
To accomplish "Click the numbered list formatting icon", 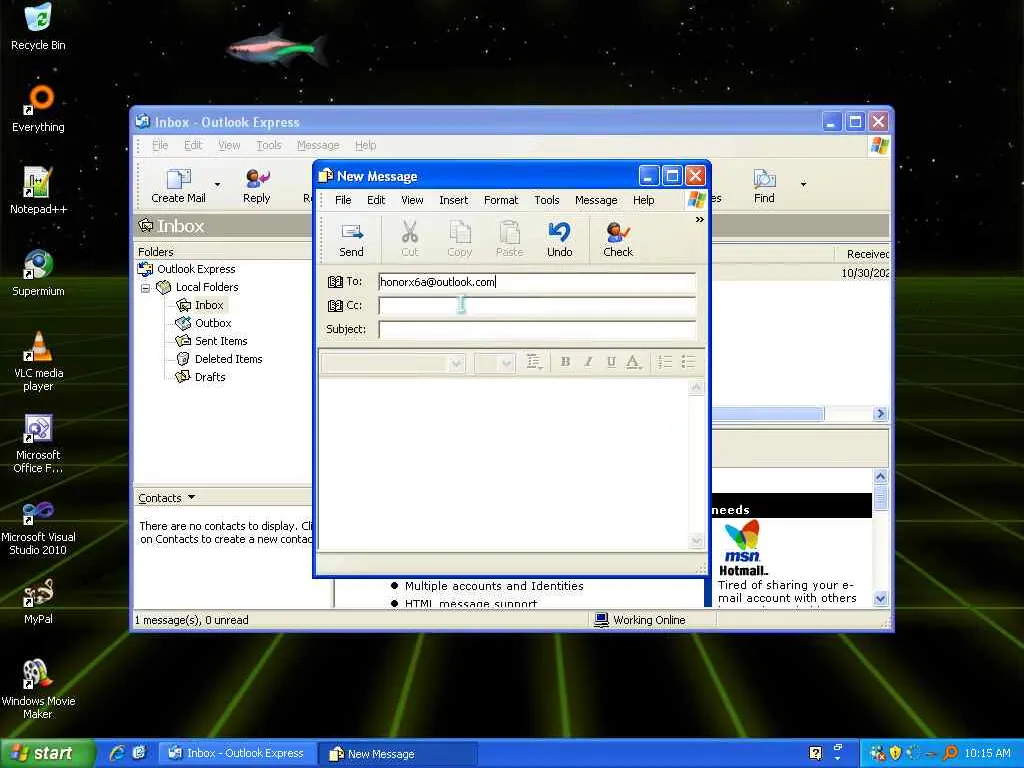I will point(665,362).
